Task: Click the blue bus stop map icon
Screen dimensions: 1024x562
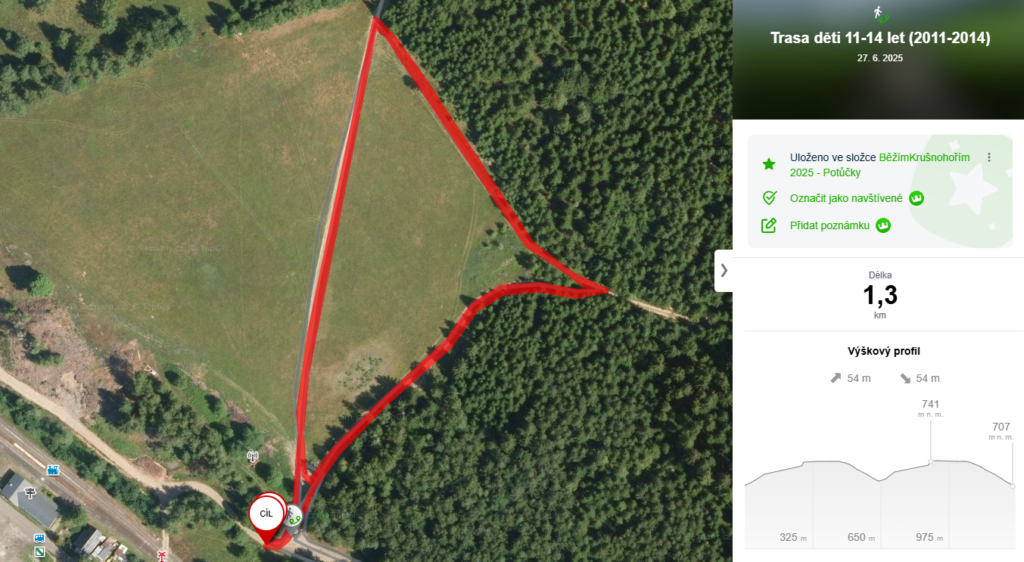Action: [x=39, y=539]
